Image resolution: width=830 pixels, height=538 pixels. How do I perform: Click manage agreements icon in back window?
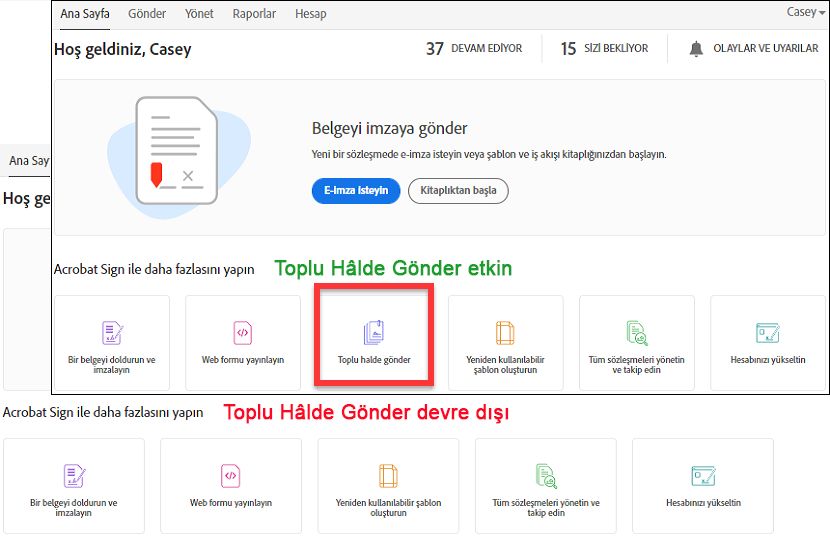546,476
